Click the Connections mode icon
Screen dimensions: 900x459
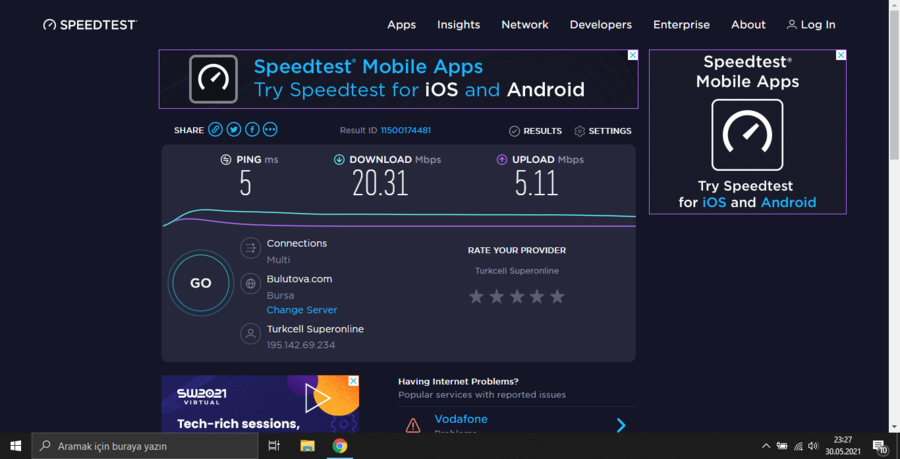(x=251, y=248)
